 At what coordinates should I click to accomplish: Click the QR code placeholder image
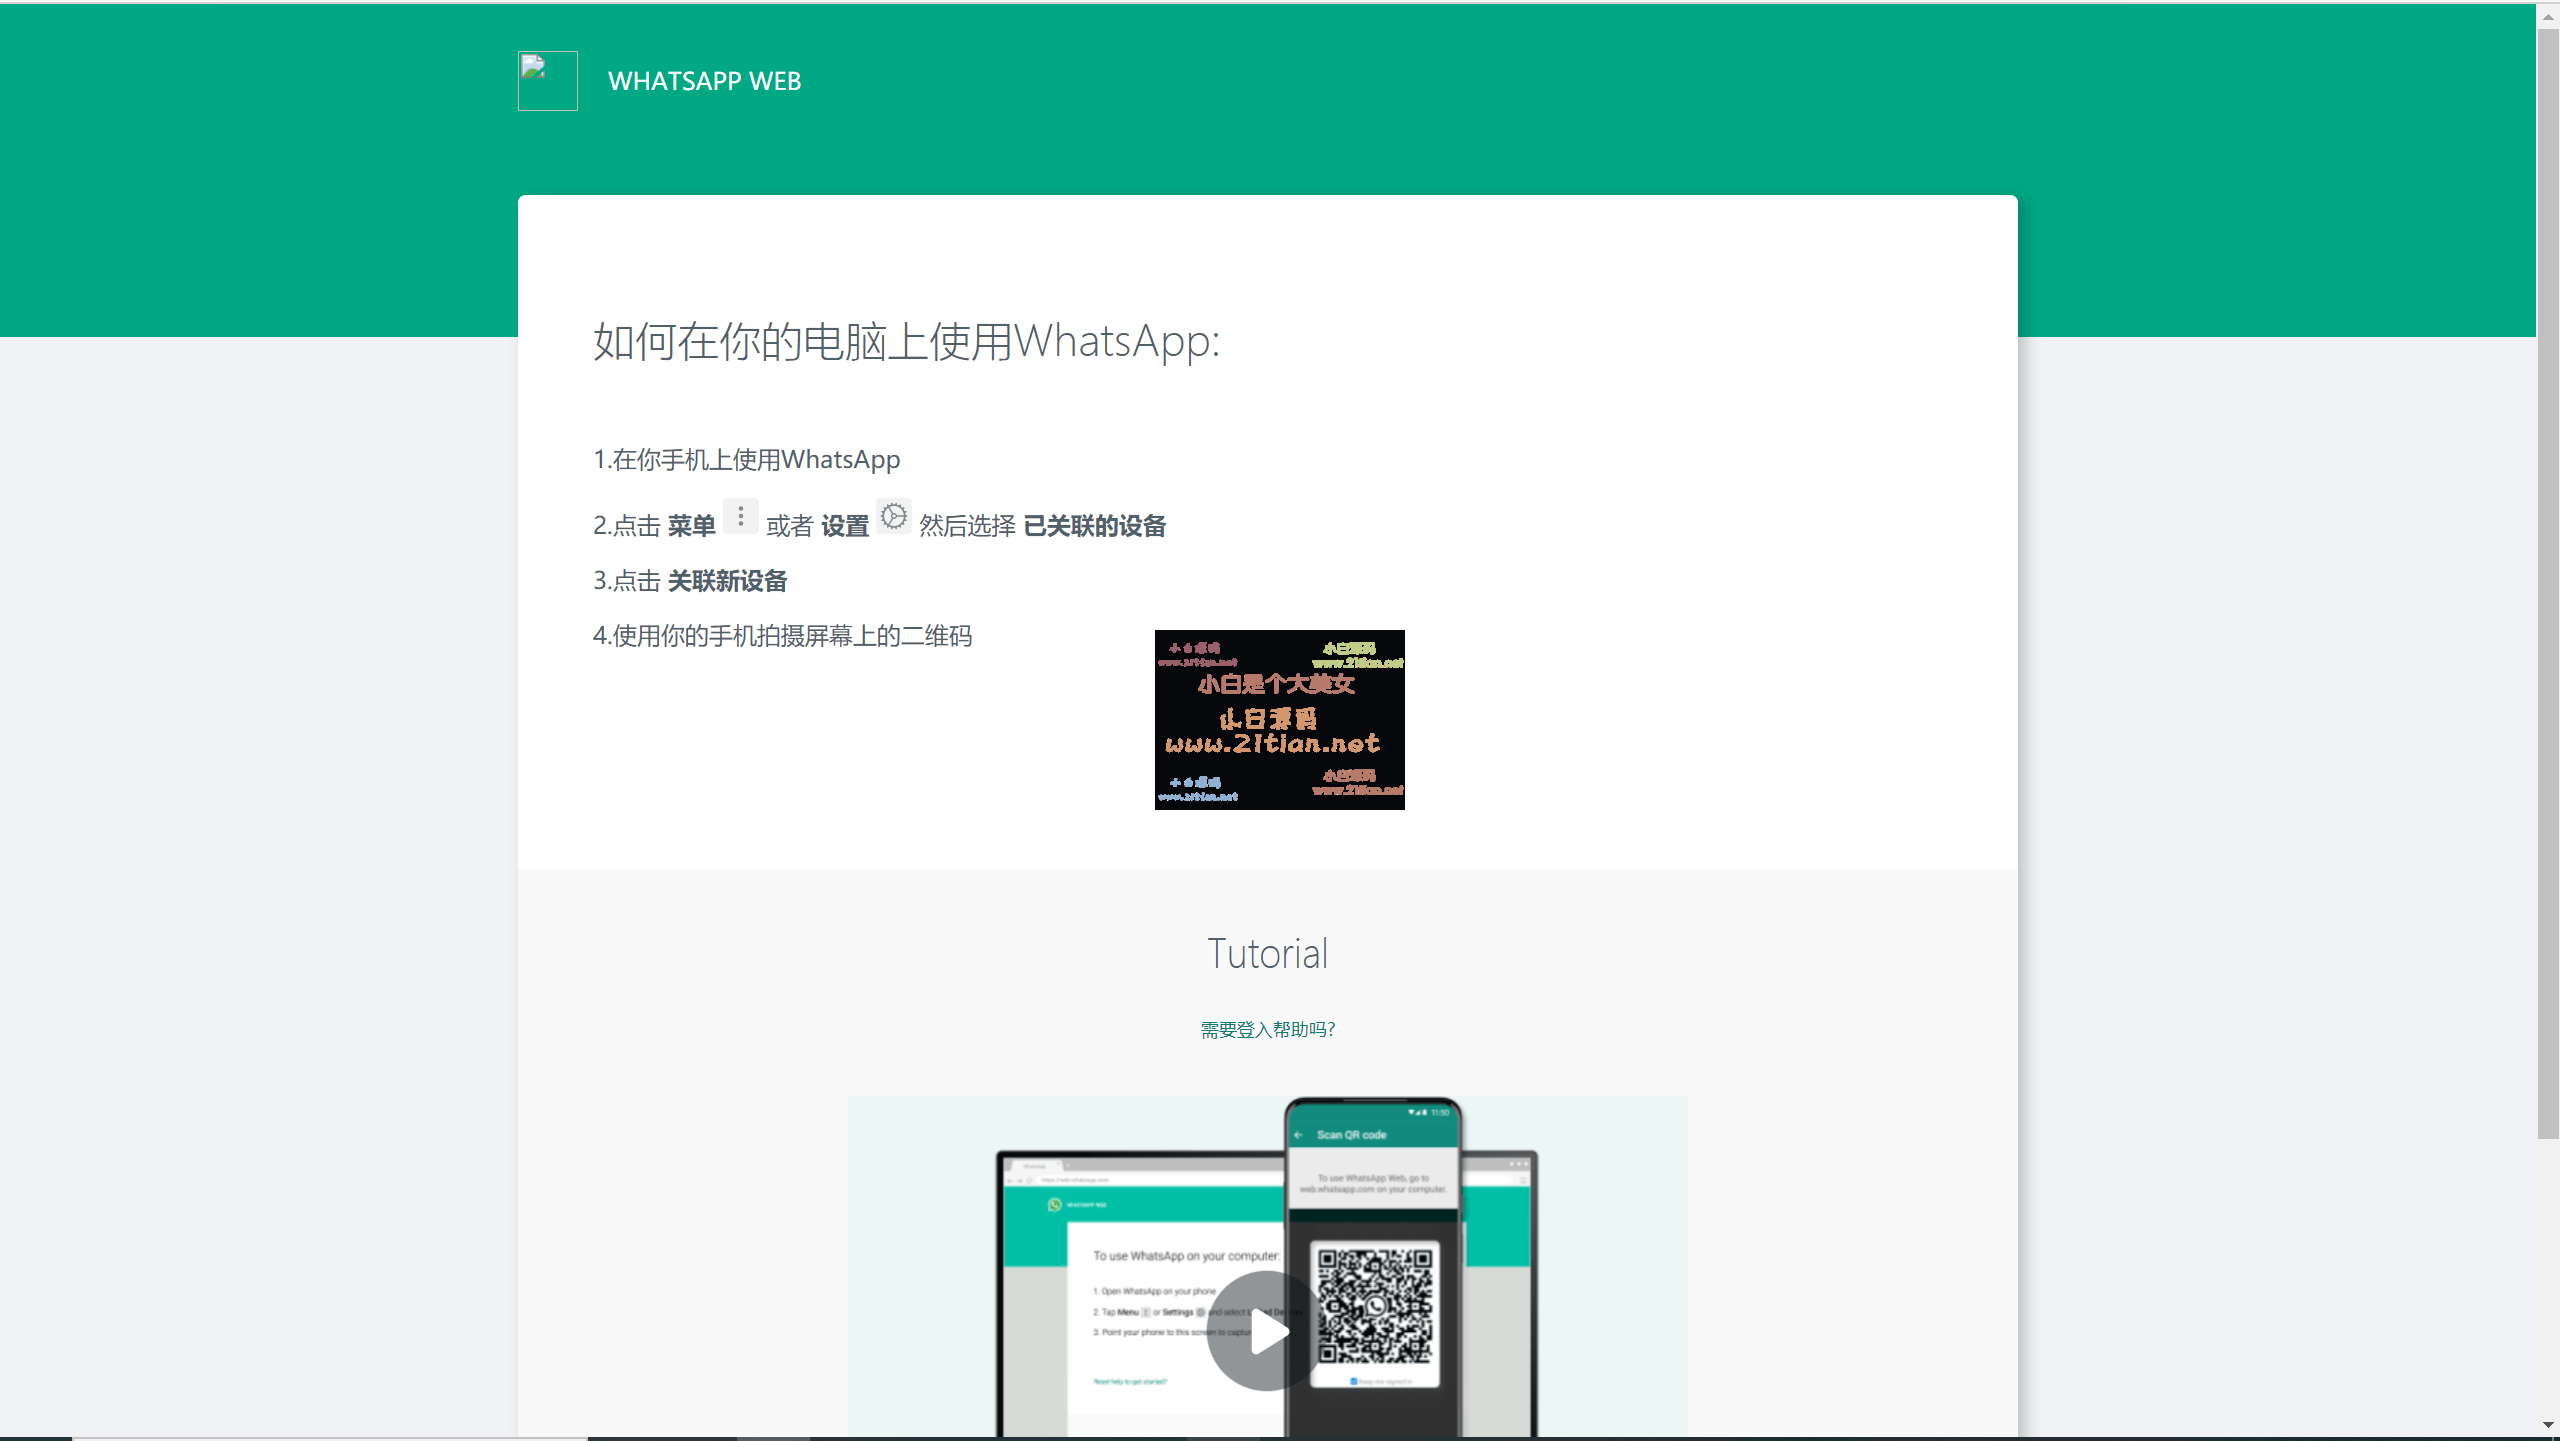click(x=1279, y=720)
